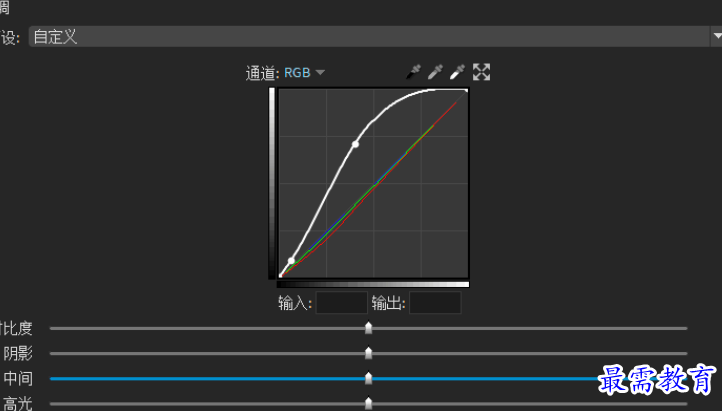The width and height of the screenshot is (722, 411).
Task: Click the 输入 value field
Action: click(342, 303)
